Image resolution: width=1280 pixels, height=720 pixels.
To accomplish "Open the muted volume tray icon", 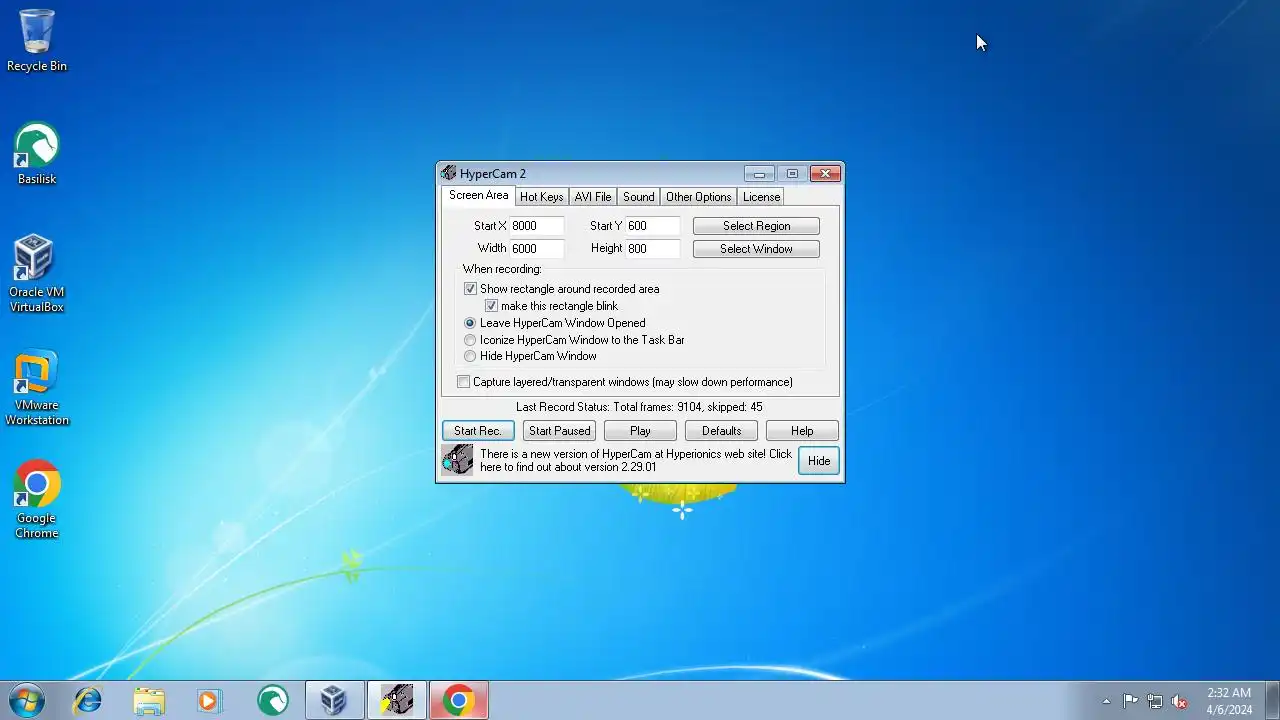I will pyautogui.click(x=1179, y=701).
